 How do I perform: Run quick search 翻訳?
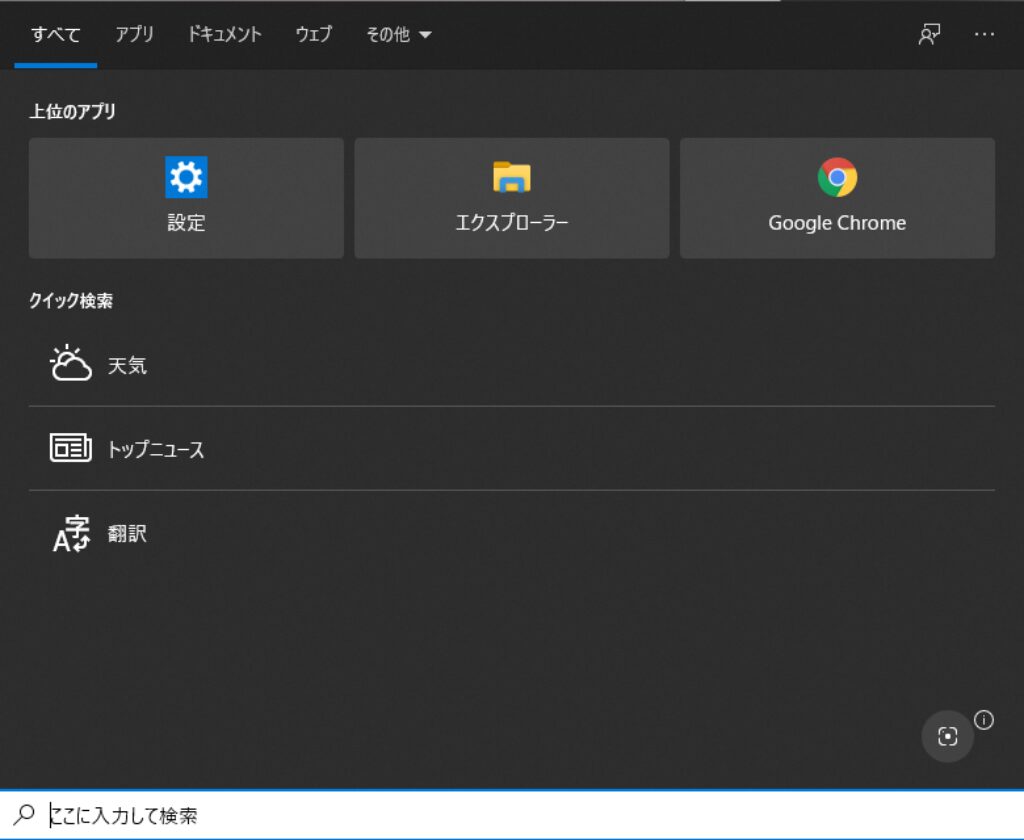click(511, 533)
